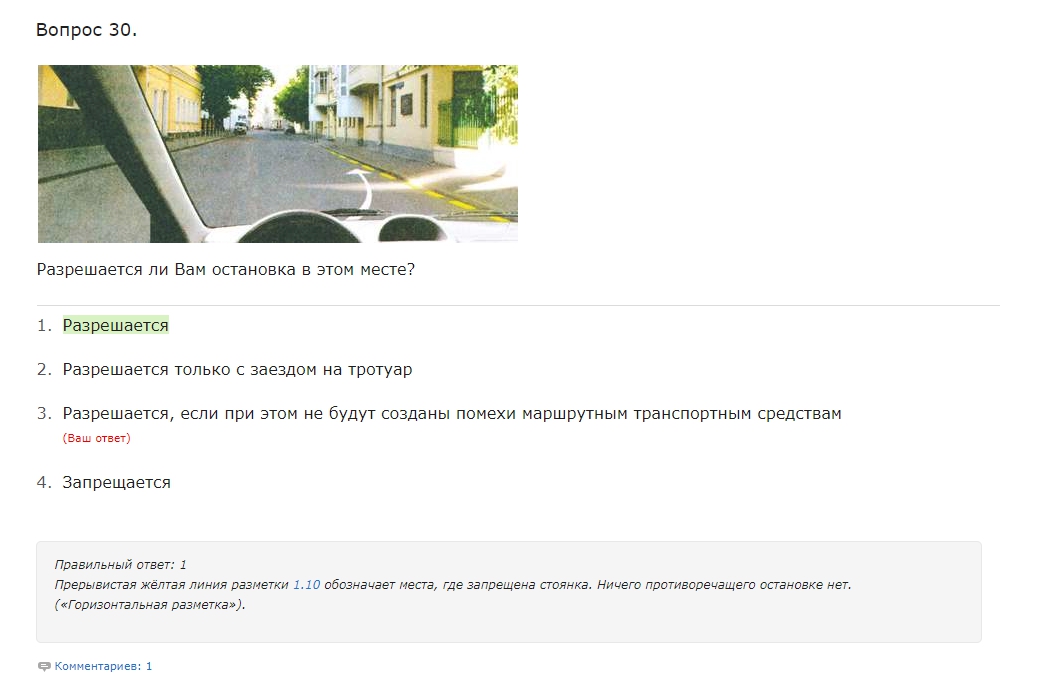Select answer 'Разрешается'

[116, 325]
